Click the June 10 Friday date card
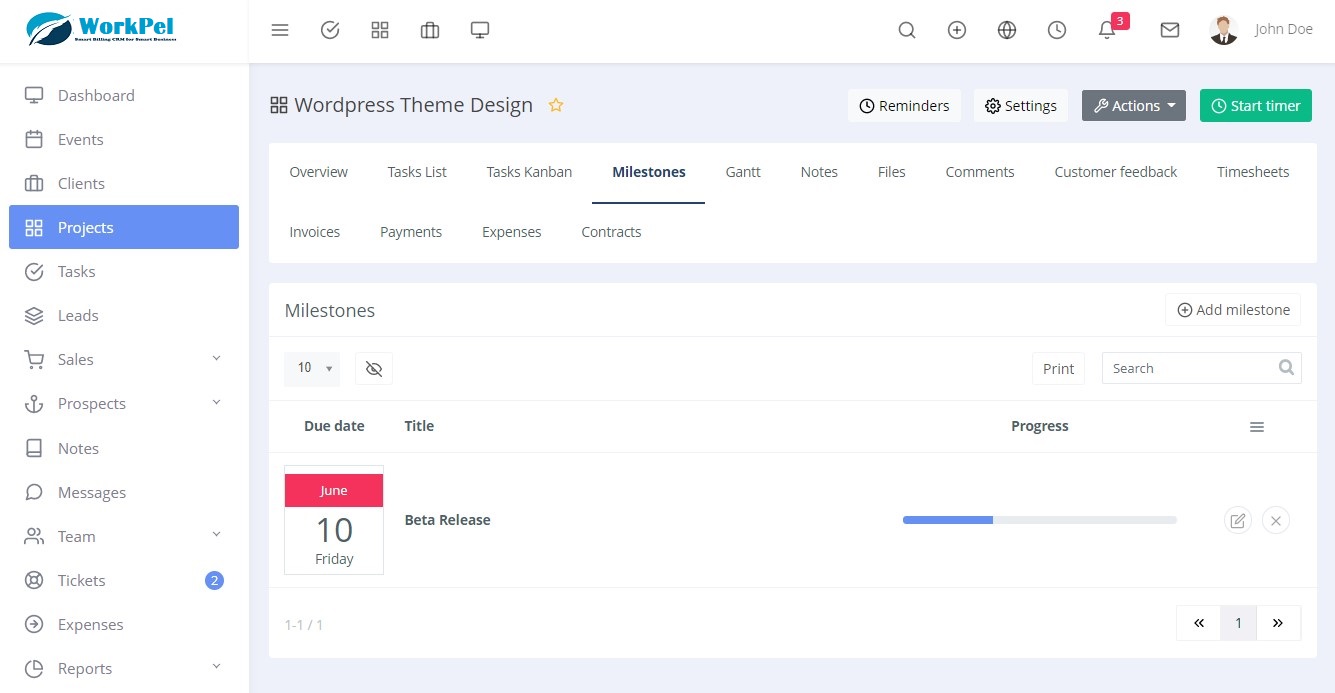This screenshot has width=1335, height=693. pyautogui.click(x=334, y=520)
